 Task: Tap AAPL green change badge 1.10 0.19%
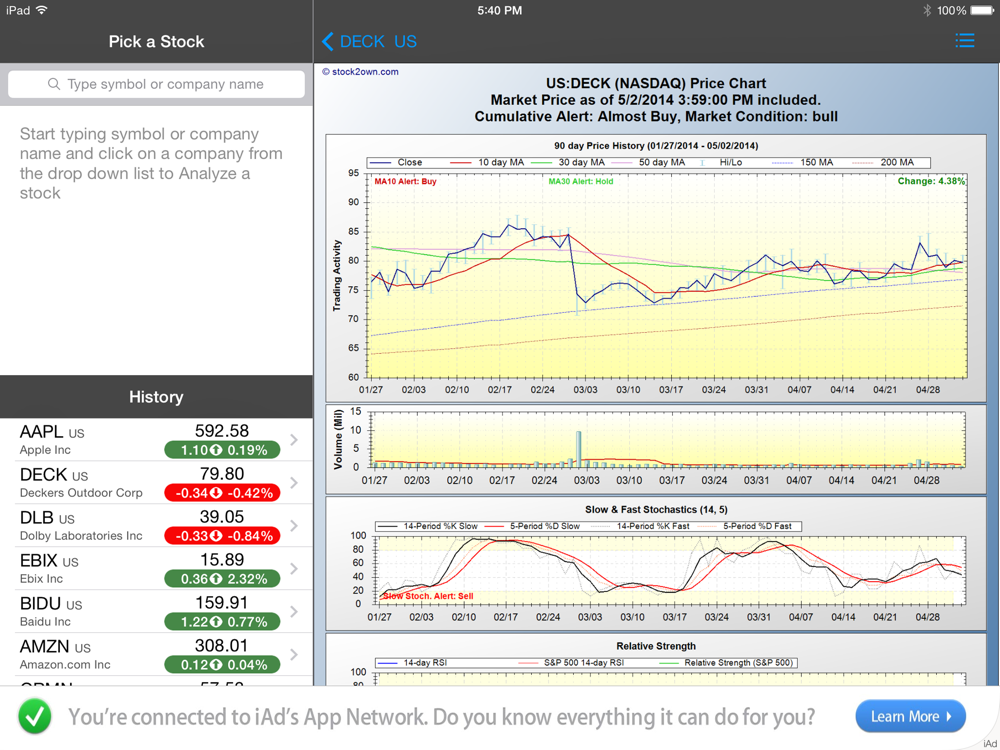click(222, 450)
